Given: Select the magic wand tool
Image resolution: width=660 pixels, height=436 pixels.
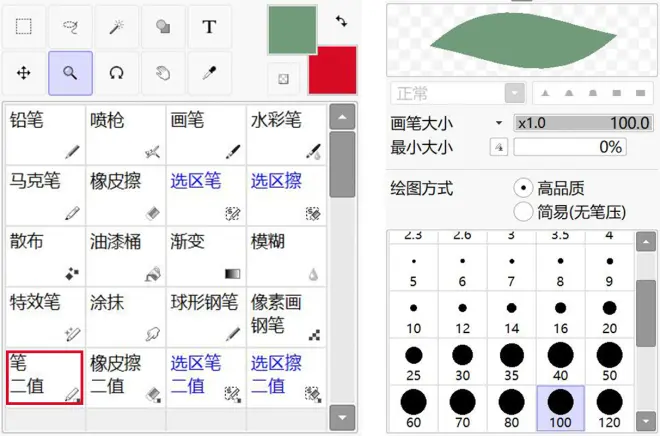Looking at the screenshot, I should [x=117, y=27].
